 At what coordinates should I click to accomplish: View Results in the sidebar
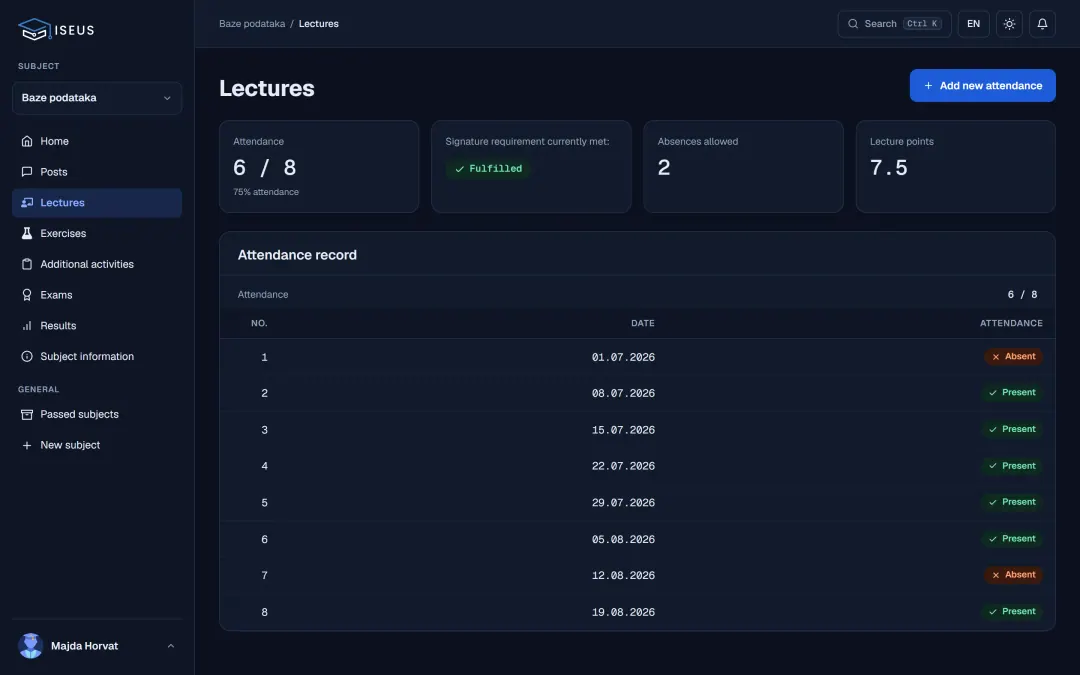[x=97, y=326]
